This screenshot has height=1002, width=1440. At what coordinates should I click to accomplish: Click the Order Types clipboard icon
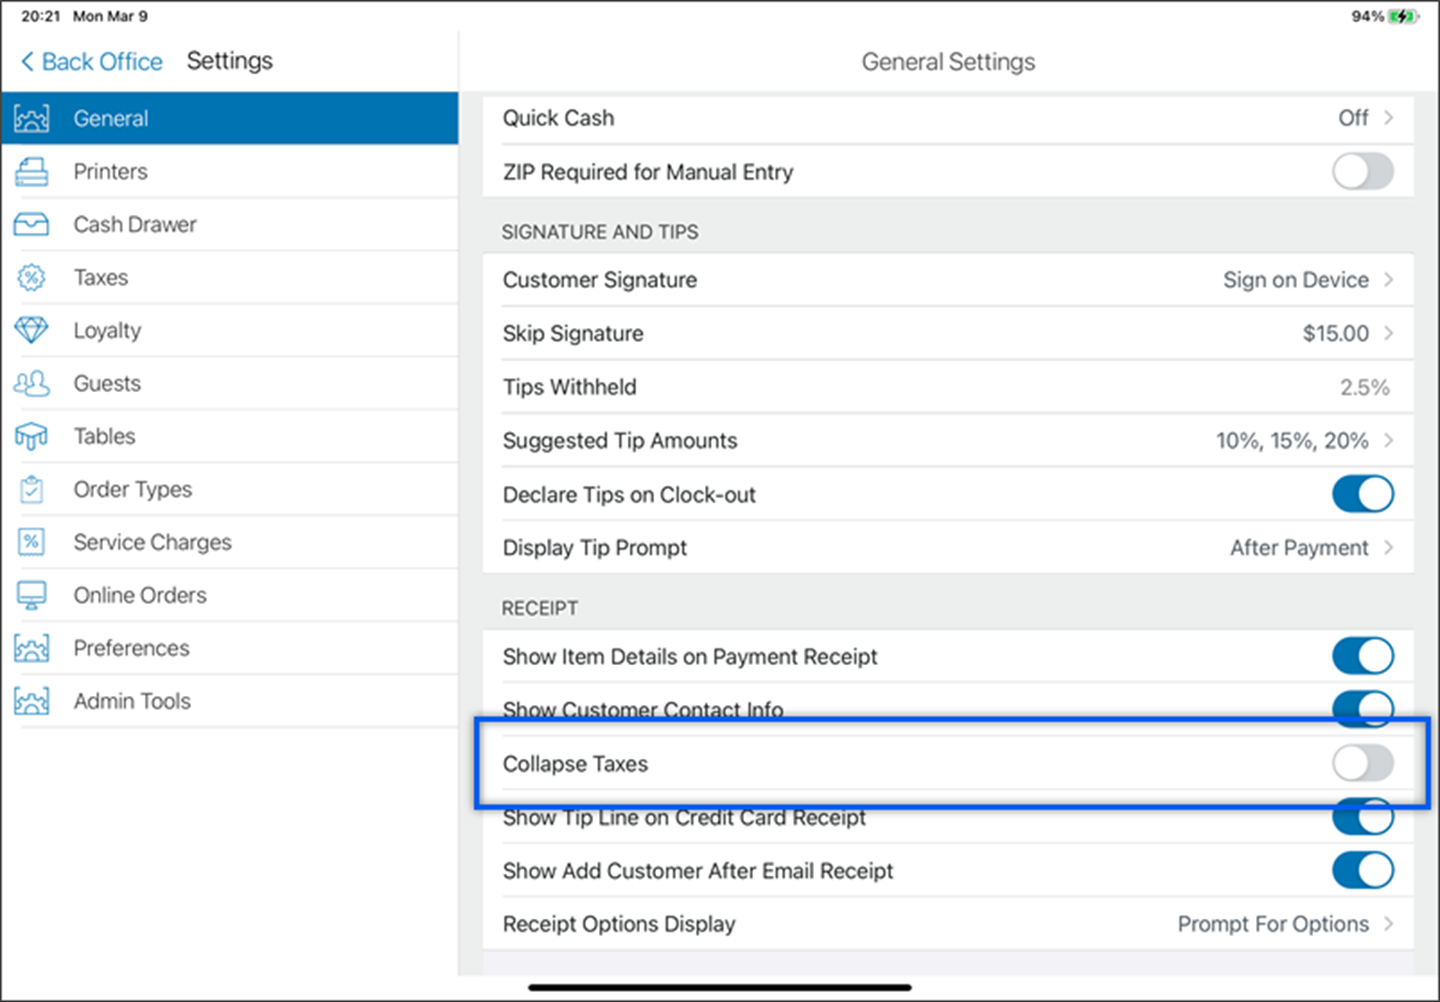pos(31,490)
